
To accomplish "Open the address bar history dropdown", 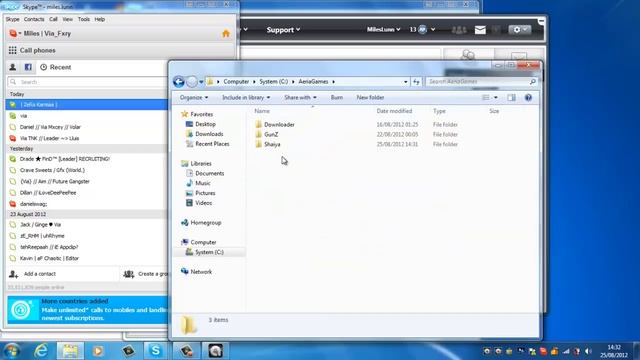I will pyautogui.click(x=405, y=82).
